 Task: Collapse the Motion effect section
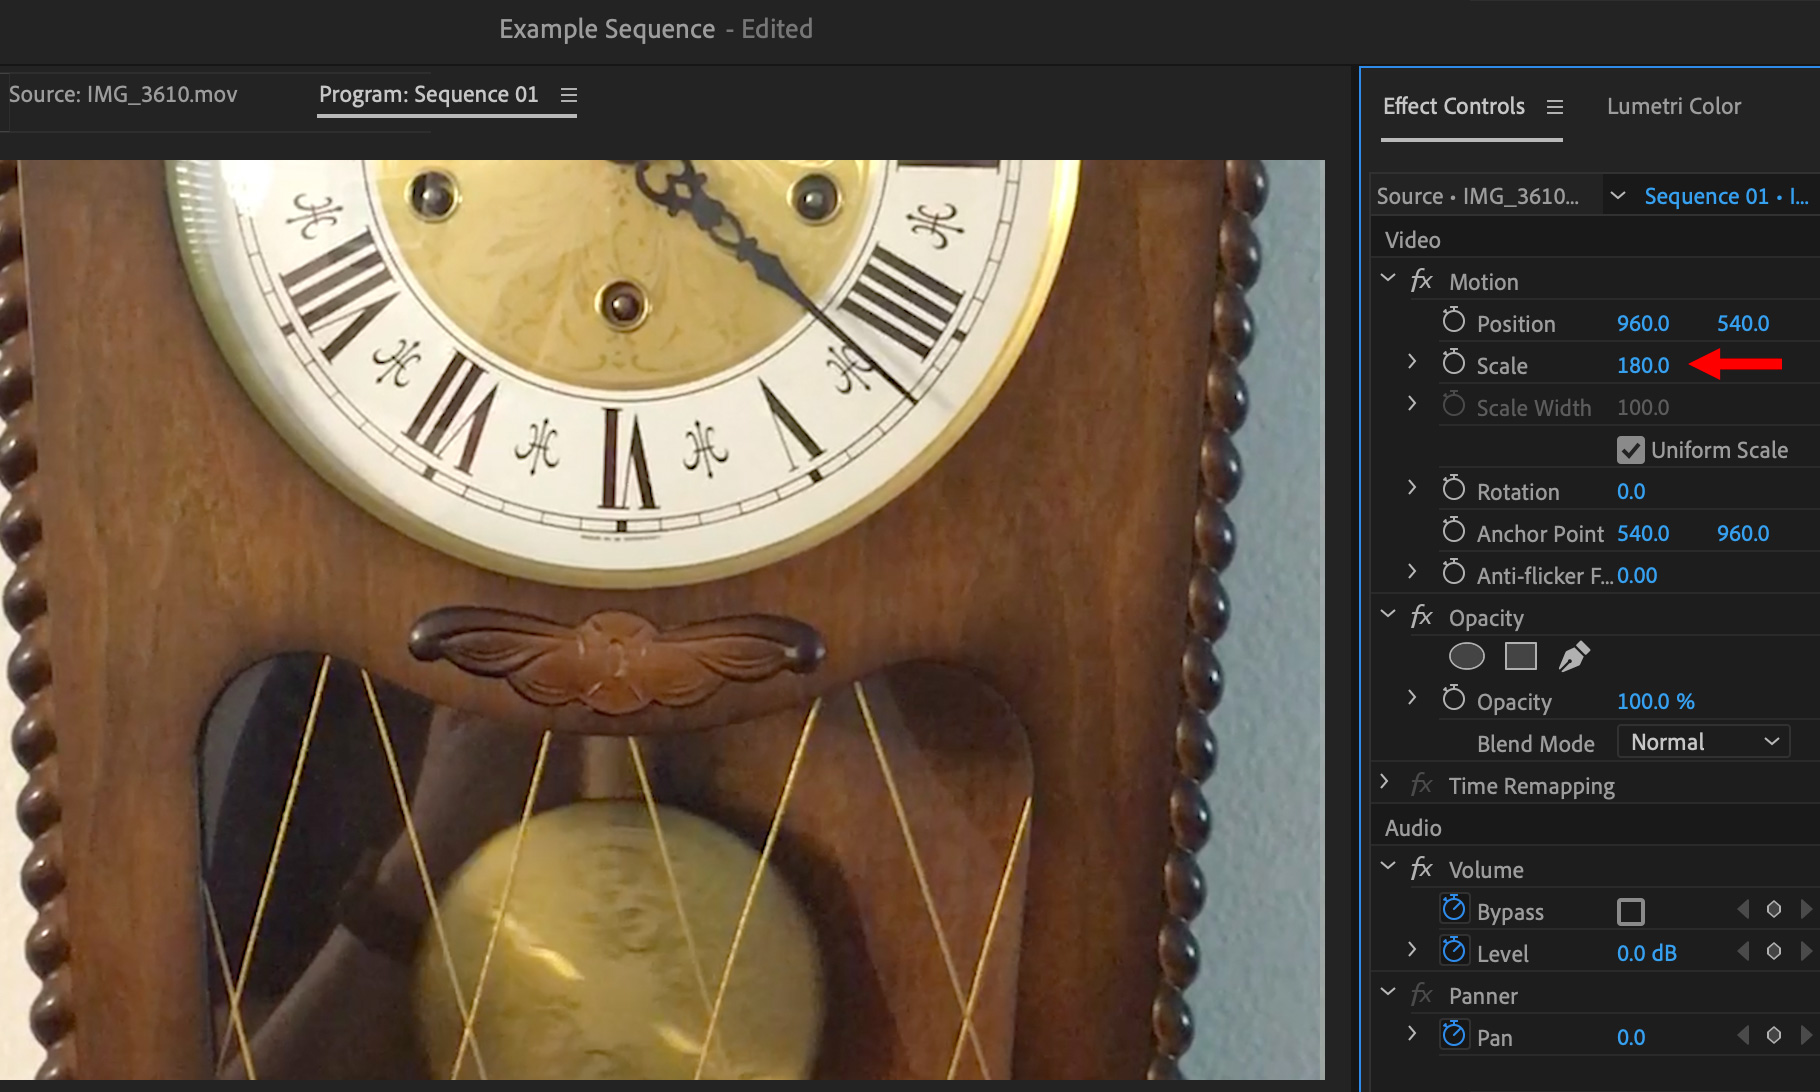1388,279
